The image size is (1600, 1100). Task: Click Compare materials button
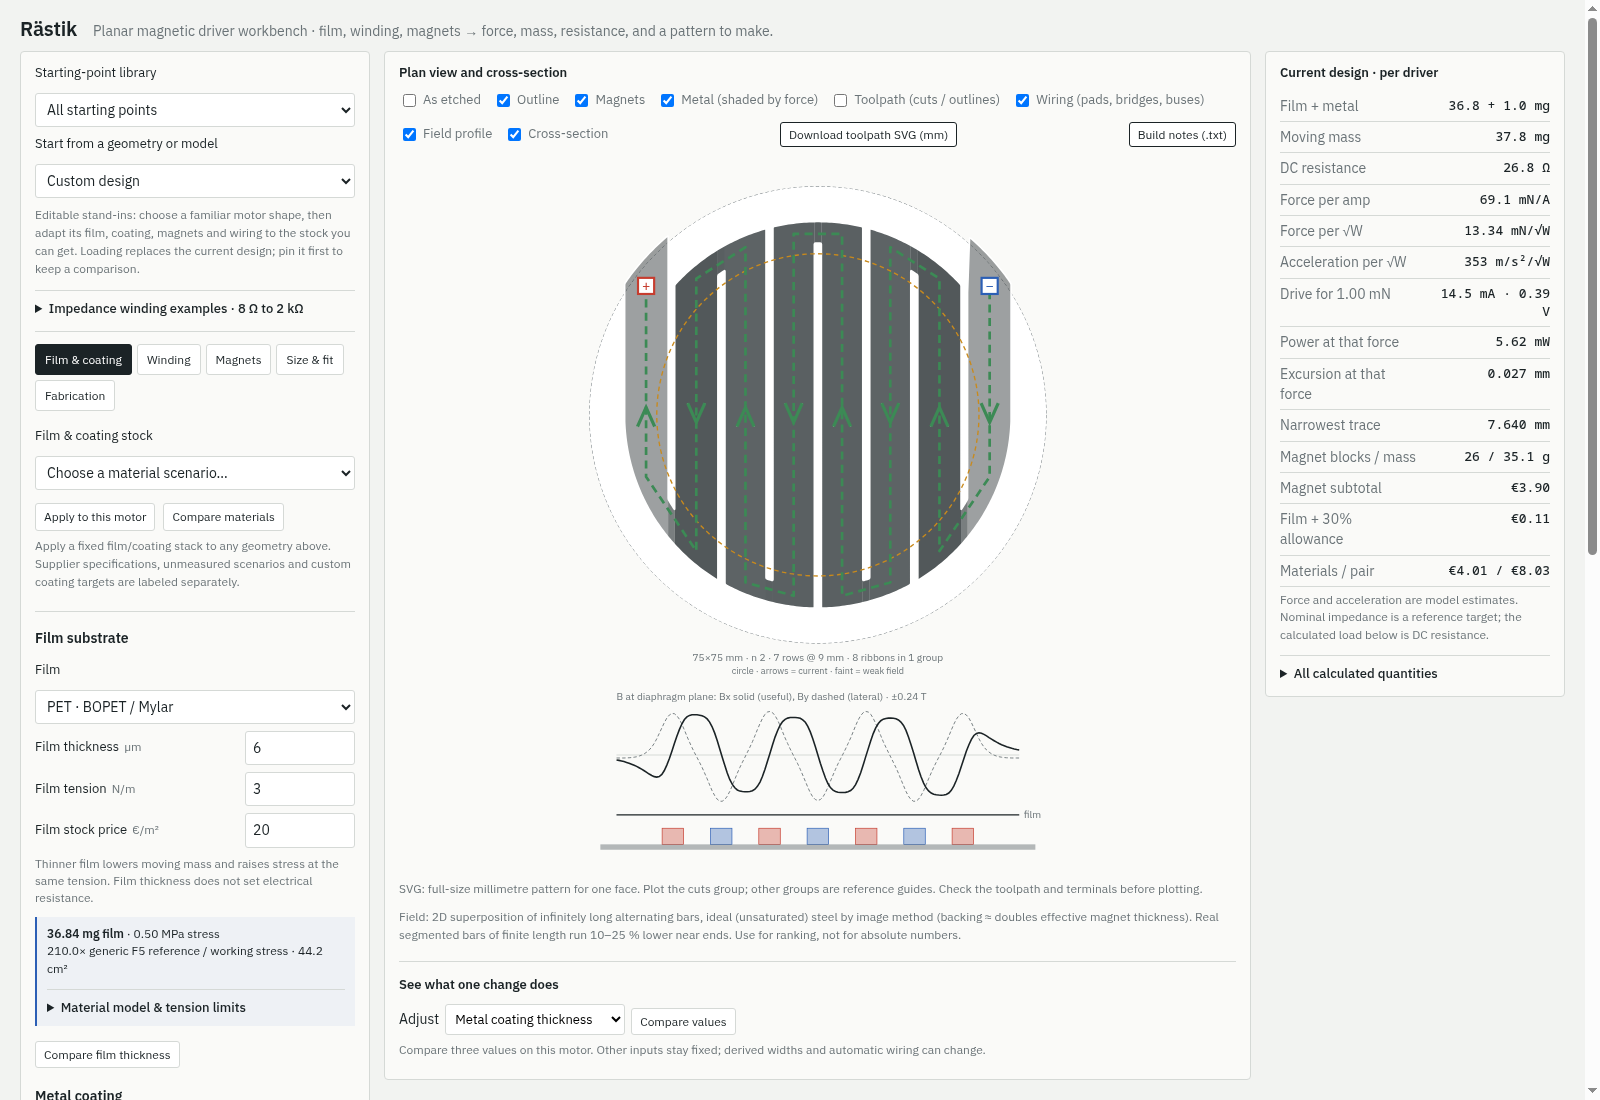(223, 517)
